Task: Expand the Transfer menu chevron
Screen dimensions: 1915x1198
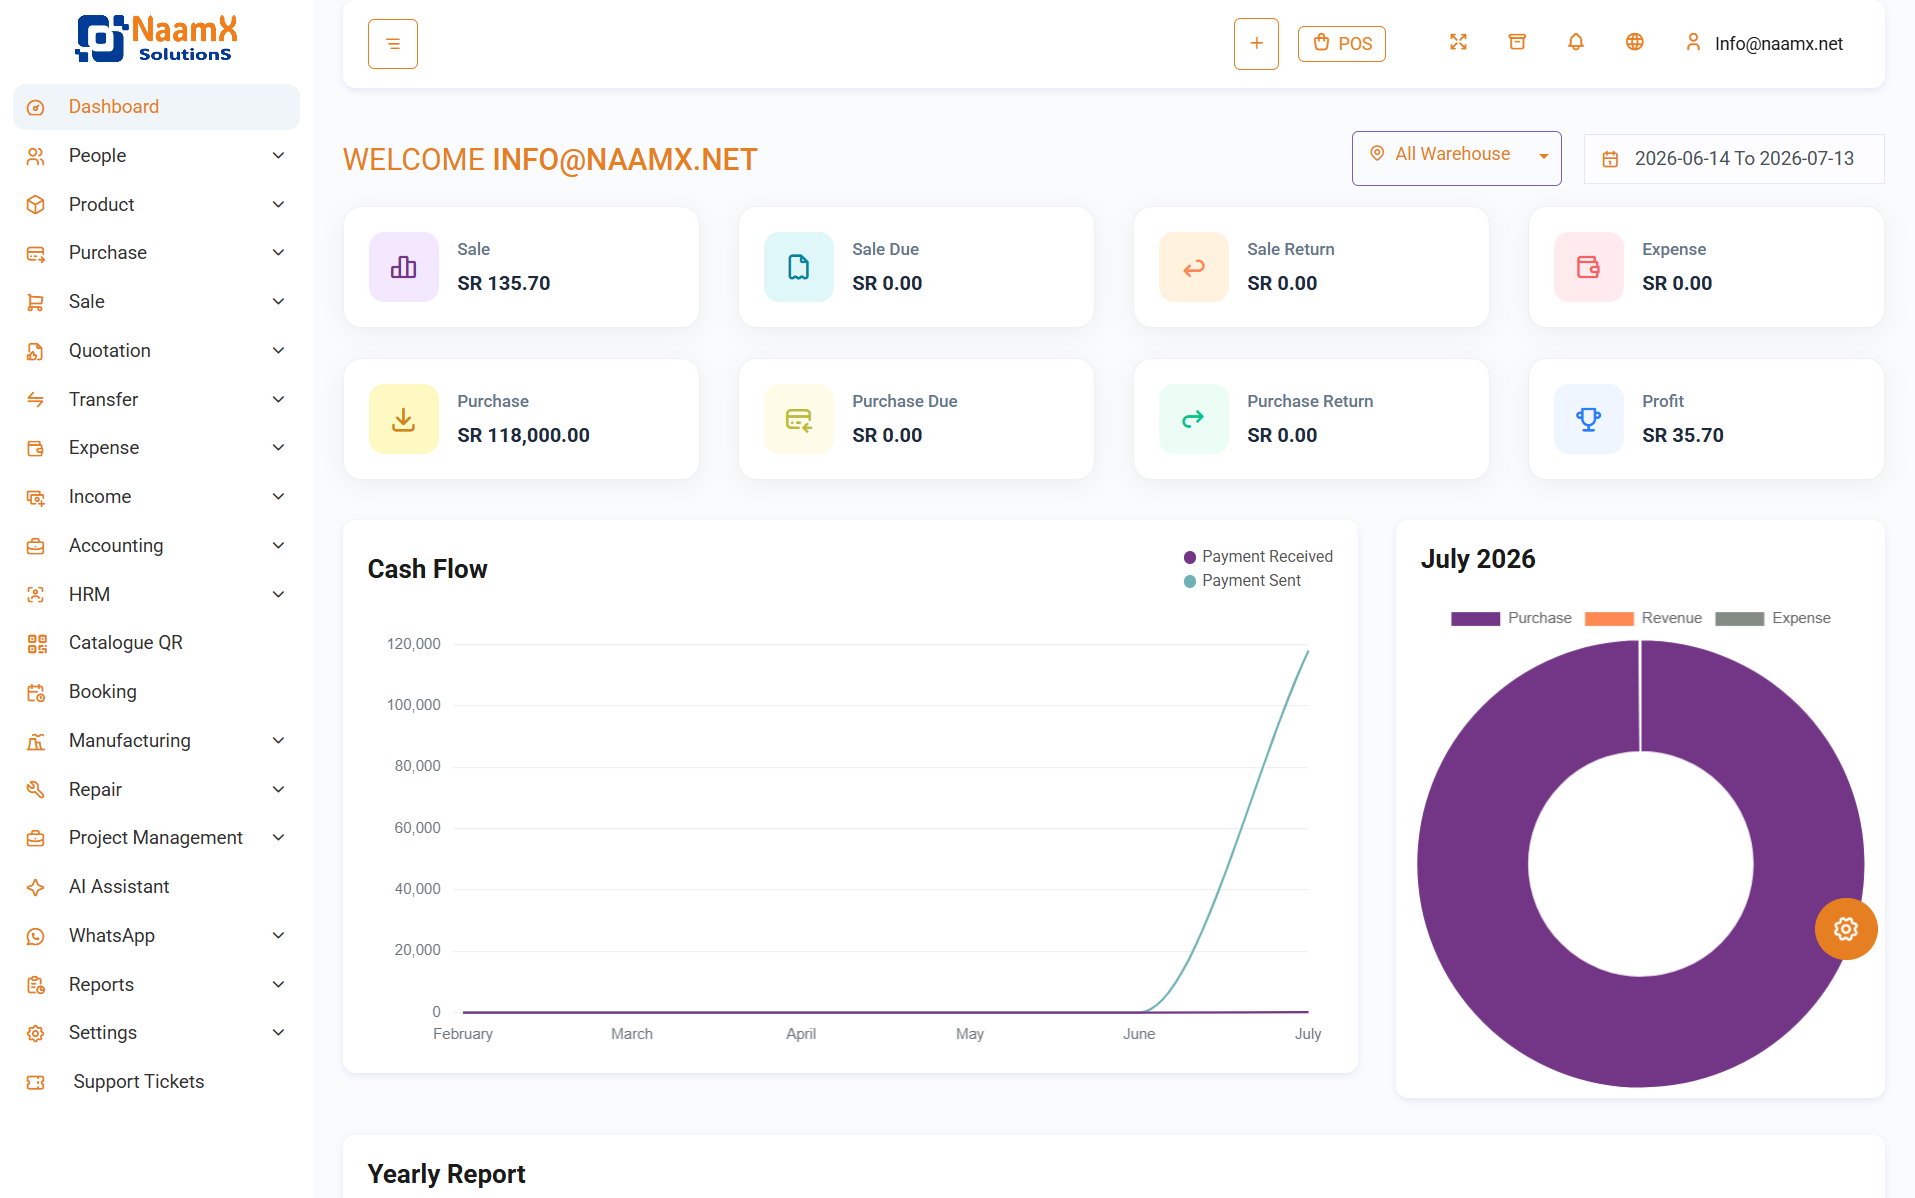Action: click(278, 400)
